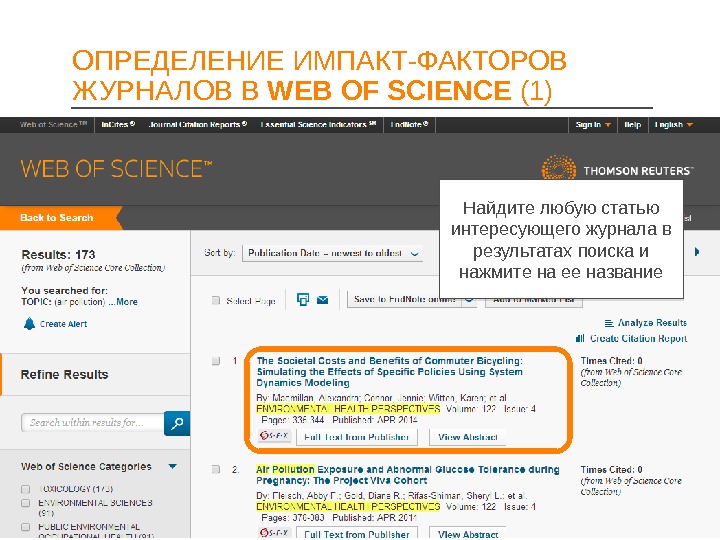Click the Thomson Reuters logo
The height and width of the screenshot is (540, 720).
(x=617, y=168)
